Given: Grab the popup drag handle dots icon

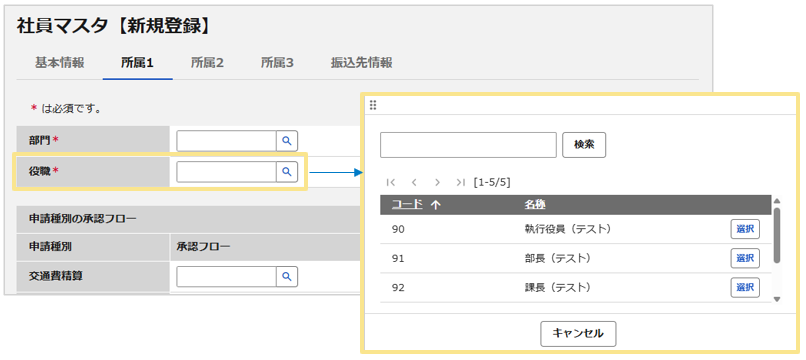Looking at the screenshot, I should click(x=373, y=105).
